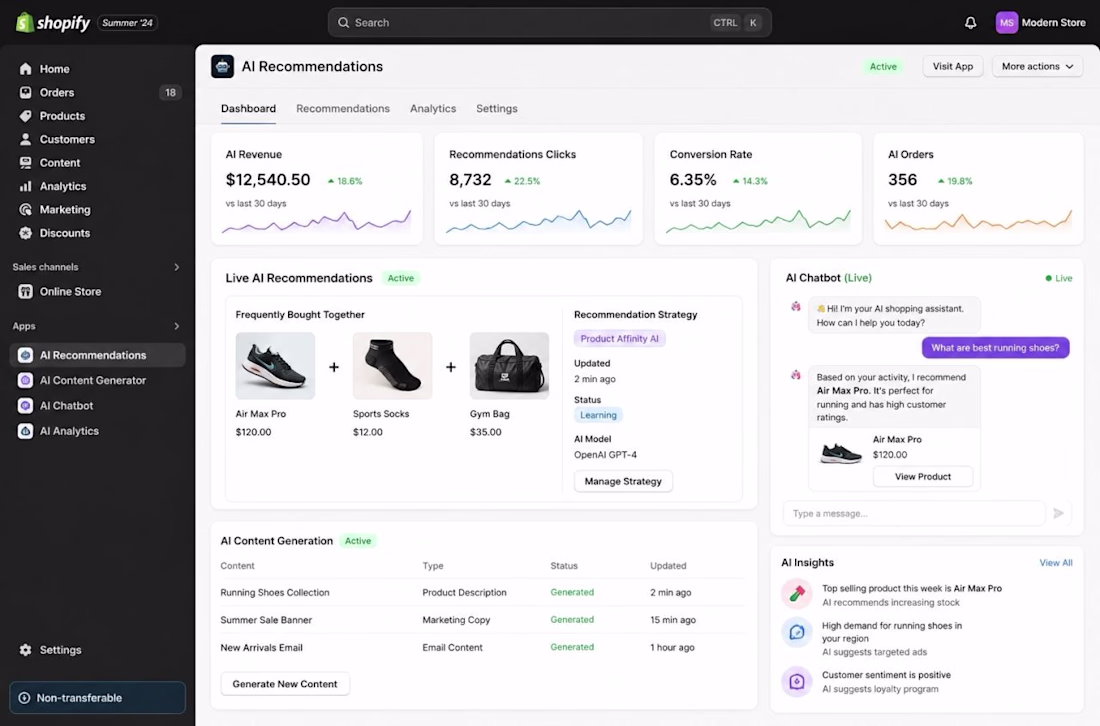
Task: Click the 8,732 recommendations clicks value
Action: pyautogui.click(x=470, y=180)
